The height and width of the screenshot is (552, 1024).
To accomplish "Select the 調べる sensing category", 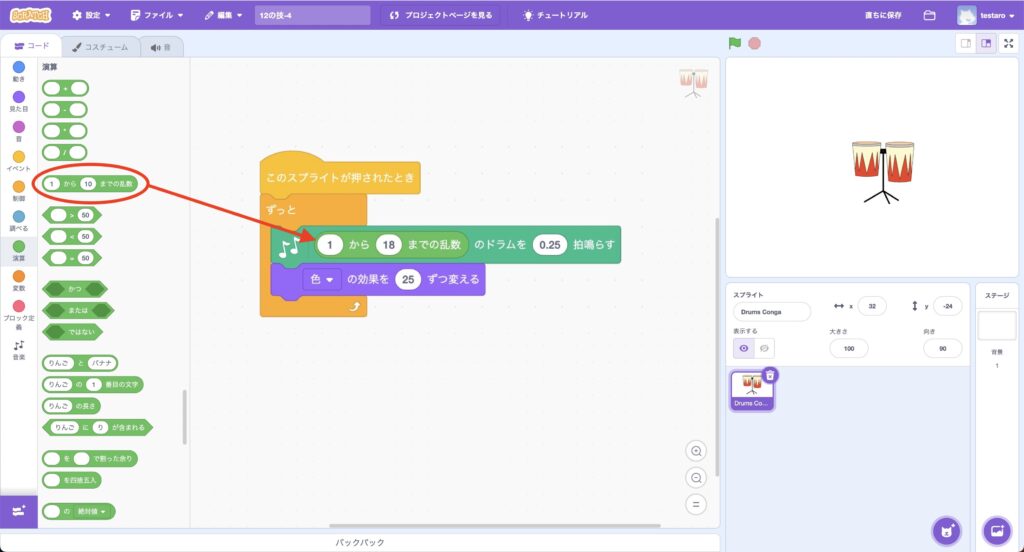I will coord(19,221).
